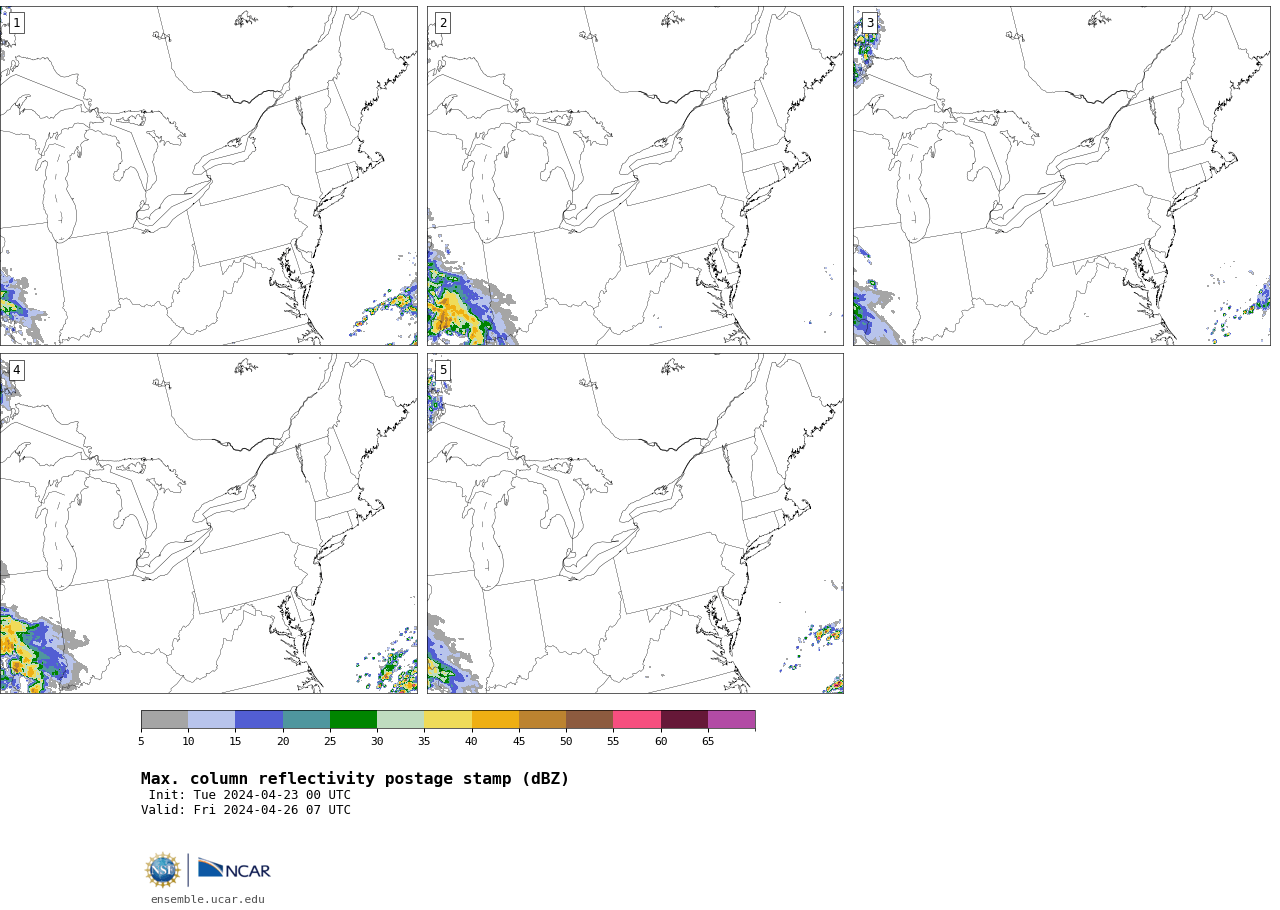Click the dark green 25-30 dBZ swatch
Image resolution: width=1280 pixels, height=910 pixels.
(353, 720)
